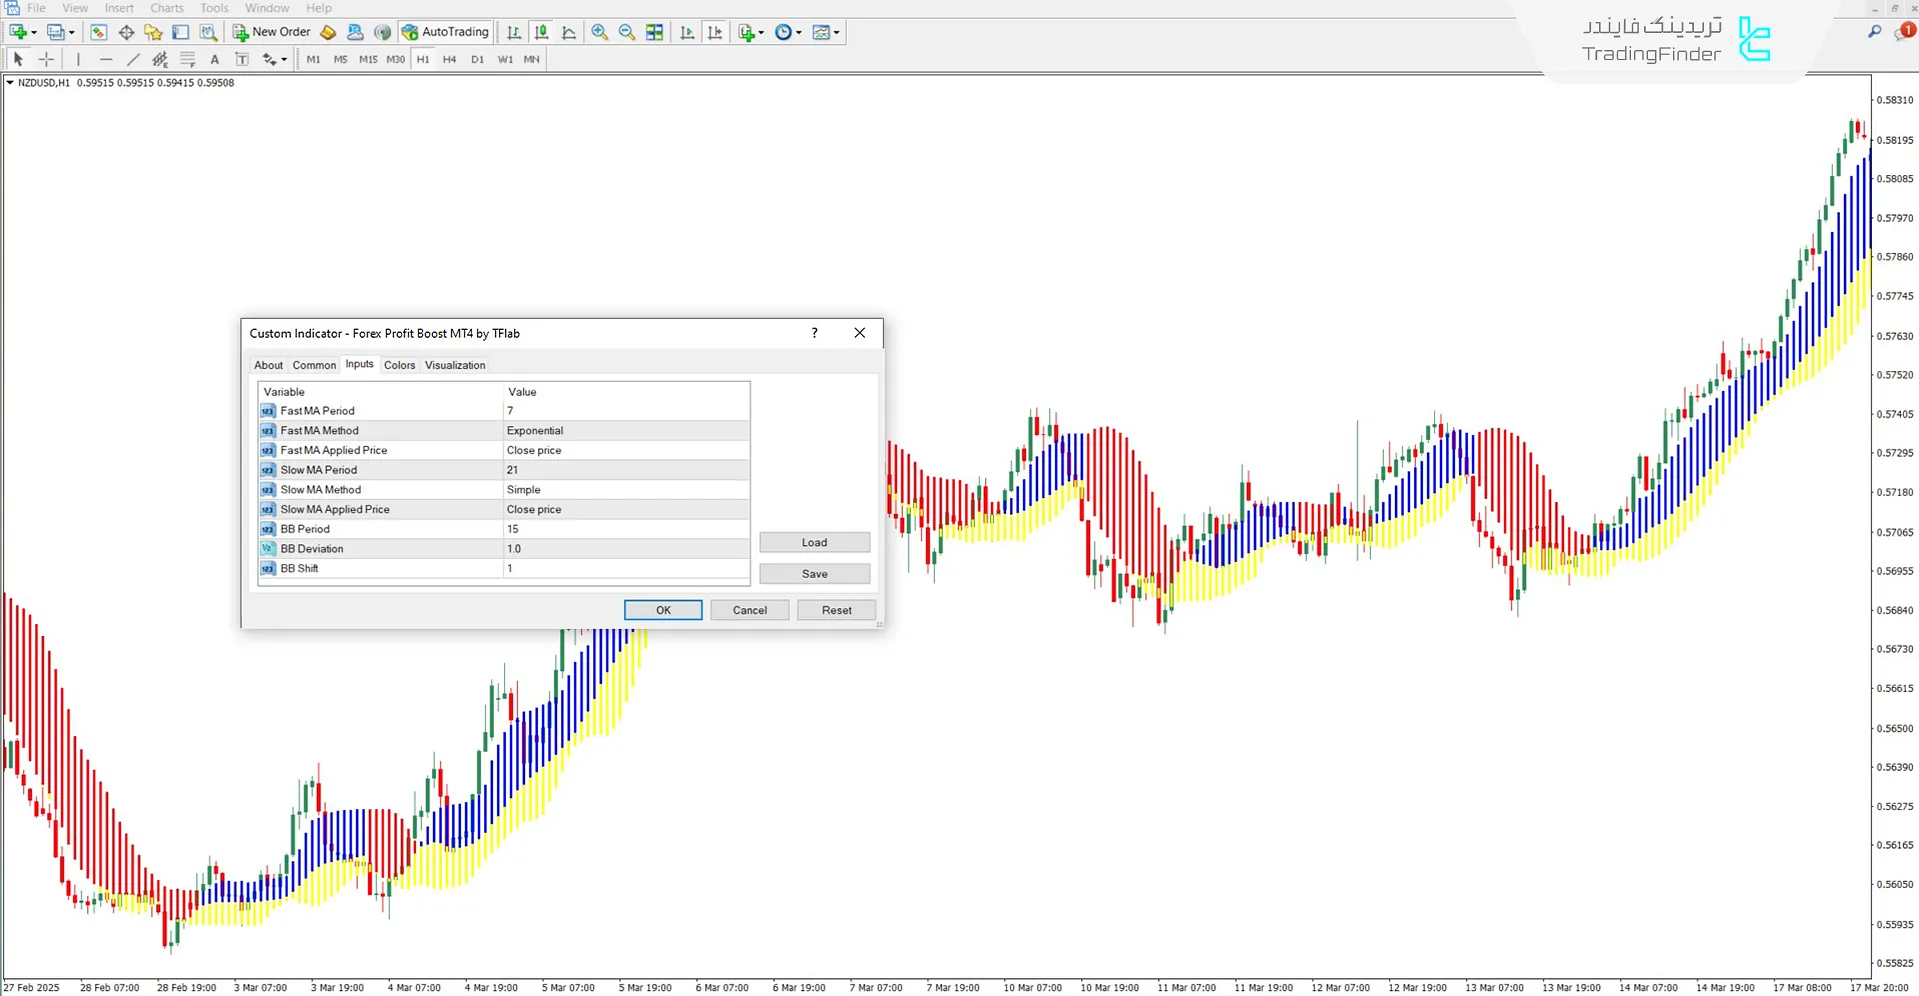This screenshot has height=996, width=1919.
Task: Open the MetaQuotes Language Editor
Action: [355, 32]
